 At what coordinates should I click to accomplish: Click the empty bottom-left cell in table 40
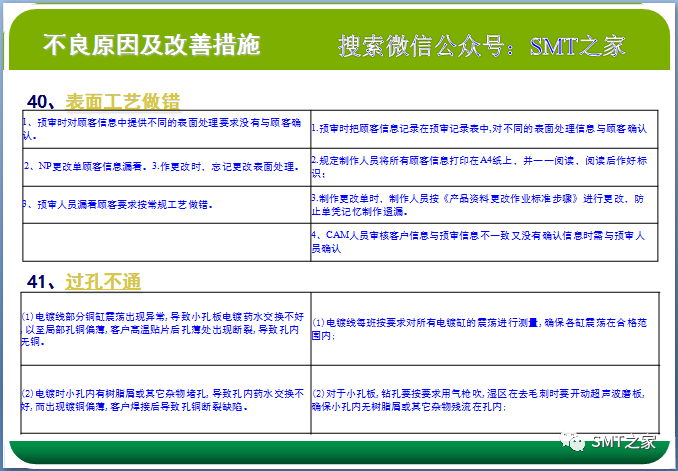coord(165,241)
